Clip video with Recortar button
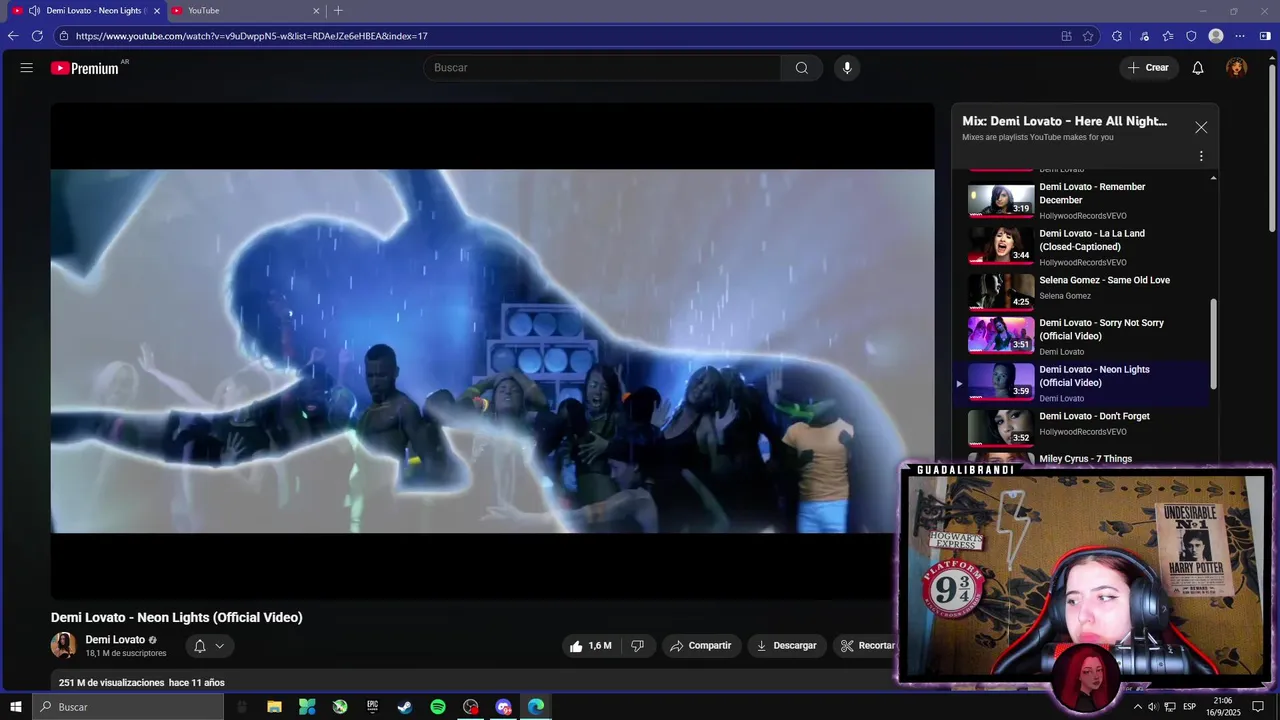Image resolution: width=1280 pixels, height=720 pixels. point(866,646)
